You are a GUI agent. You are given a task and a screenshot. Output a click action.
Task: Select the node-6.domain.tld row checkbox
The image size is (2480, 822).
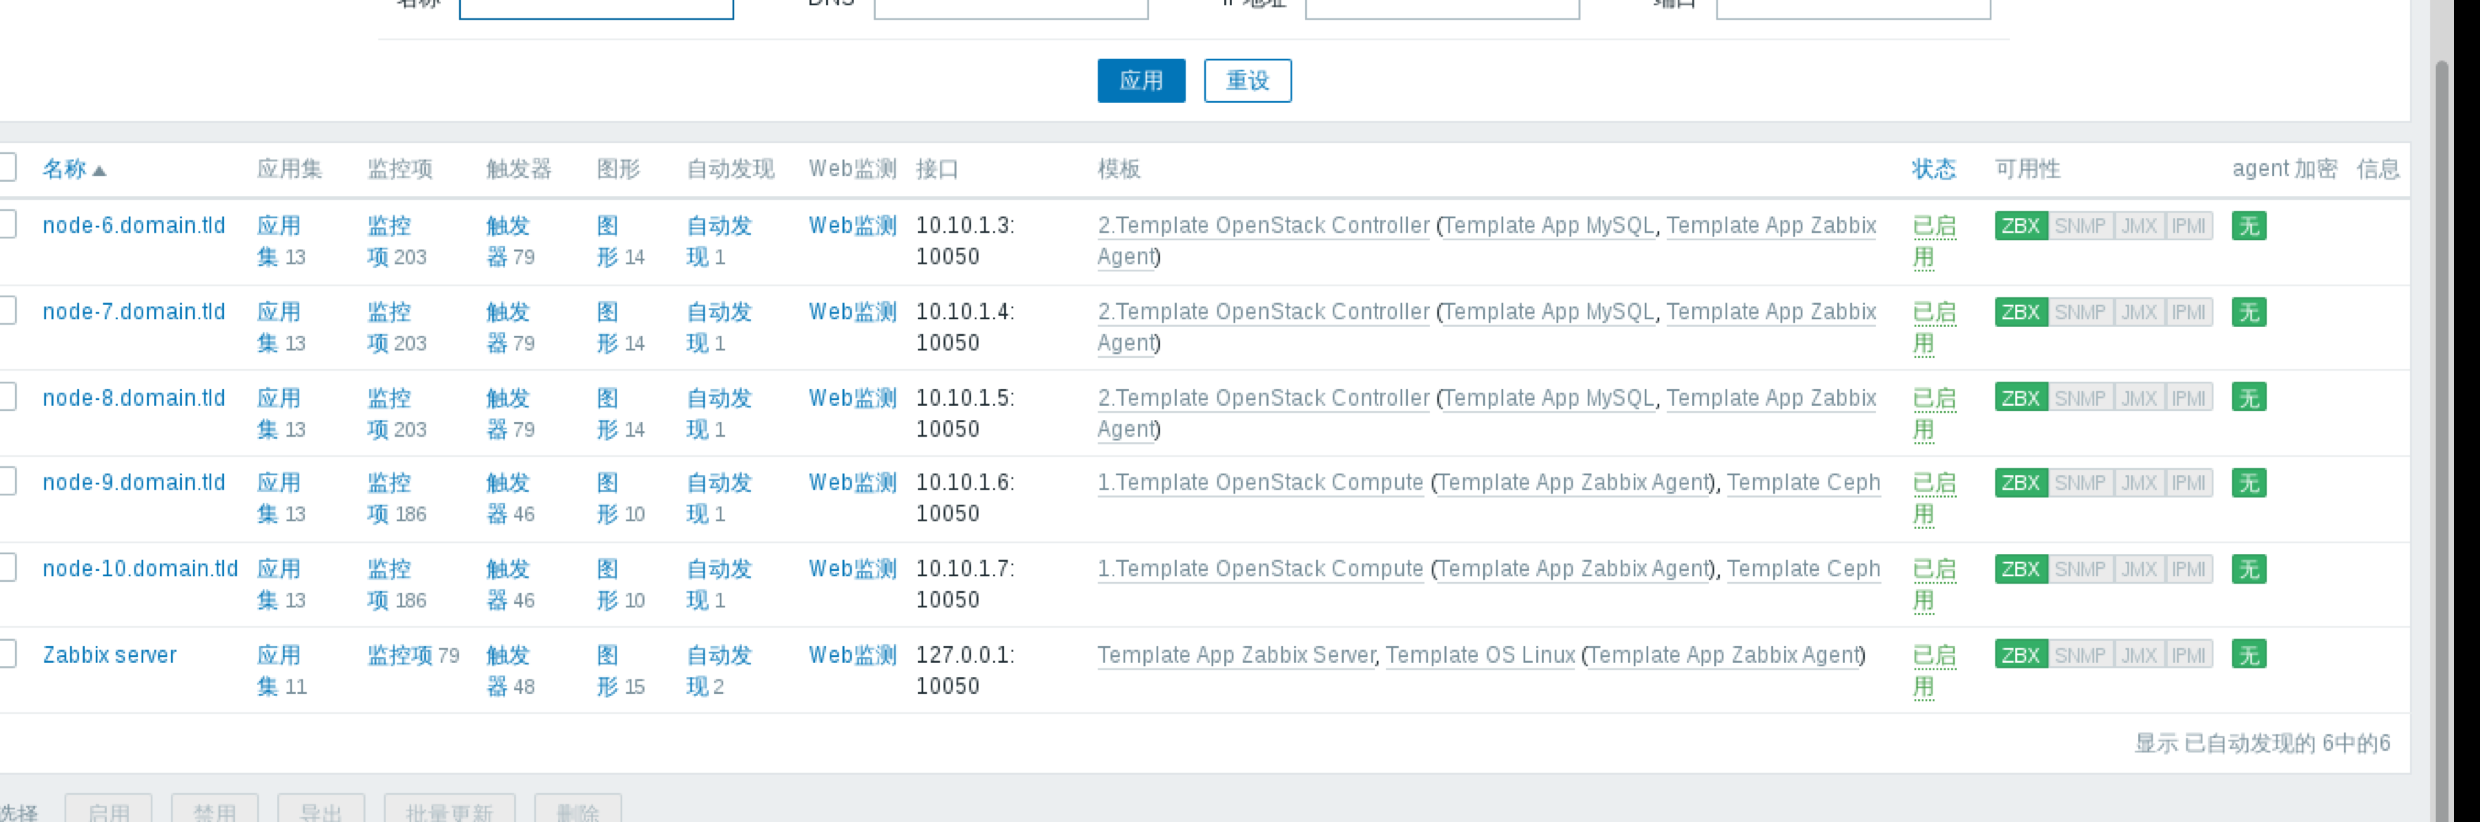coord(6,224)
